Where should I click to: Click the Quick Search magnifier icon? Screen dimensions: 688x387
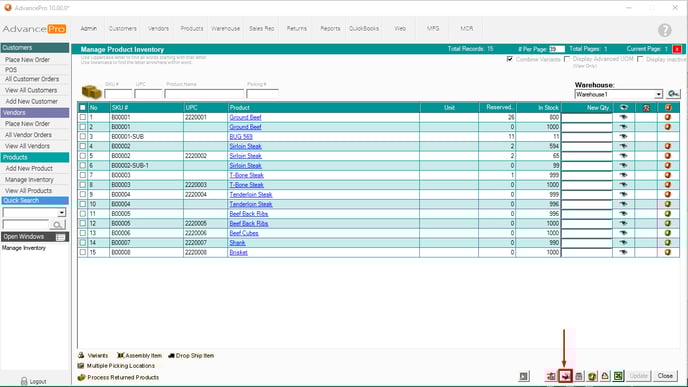point(57,225)
